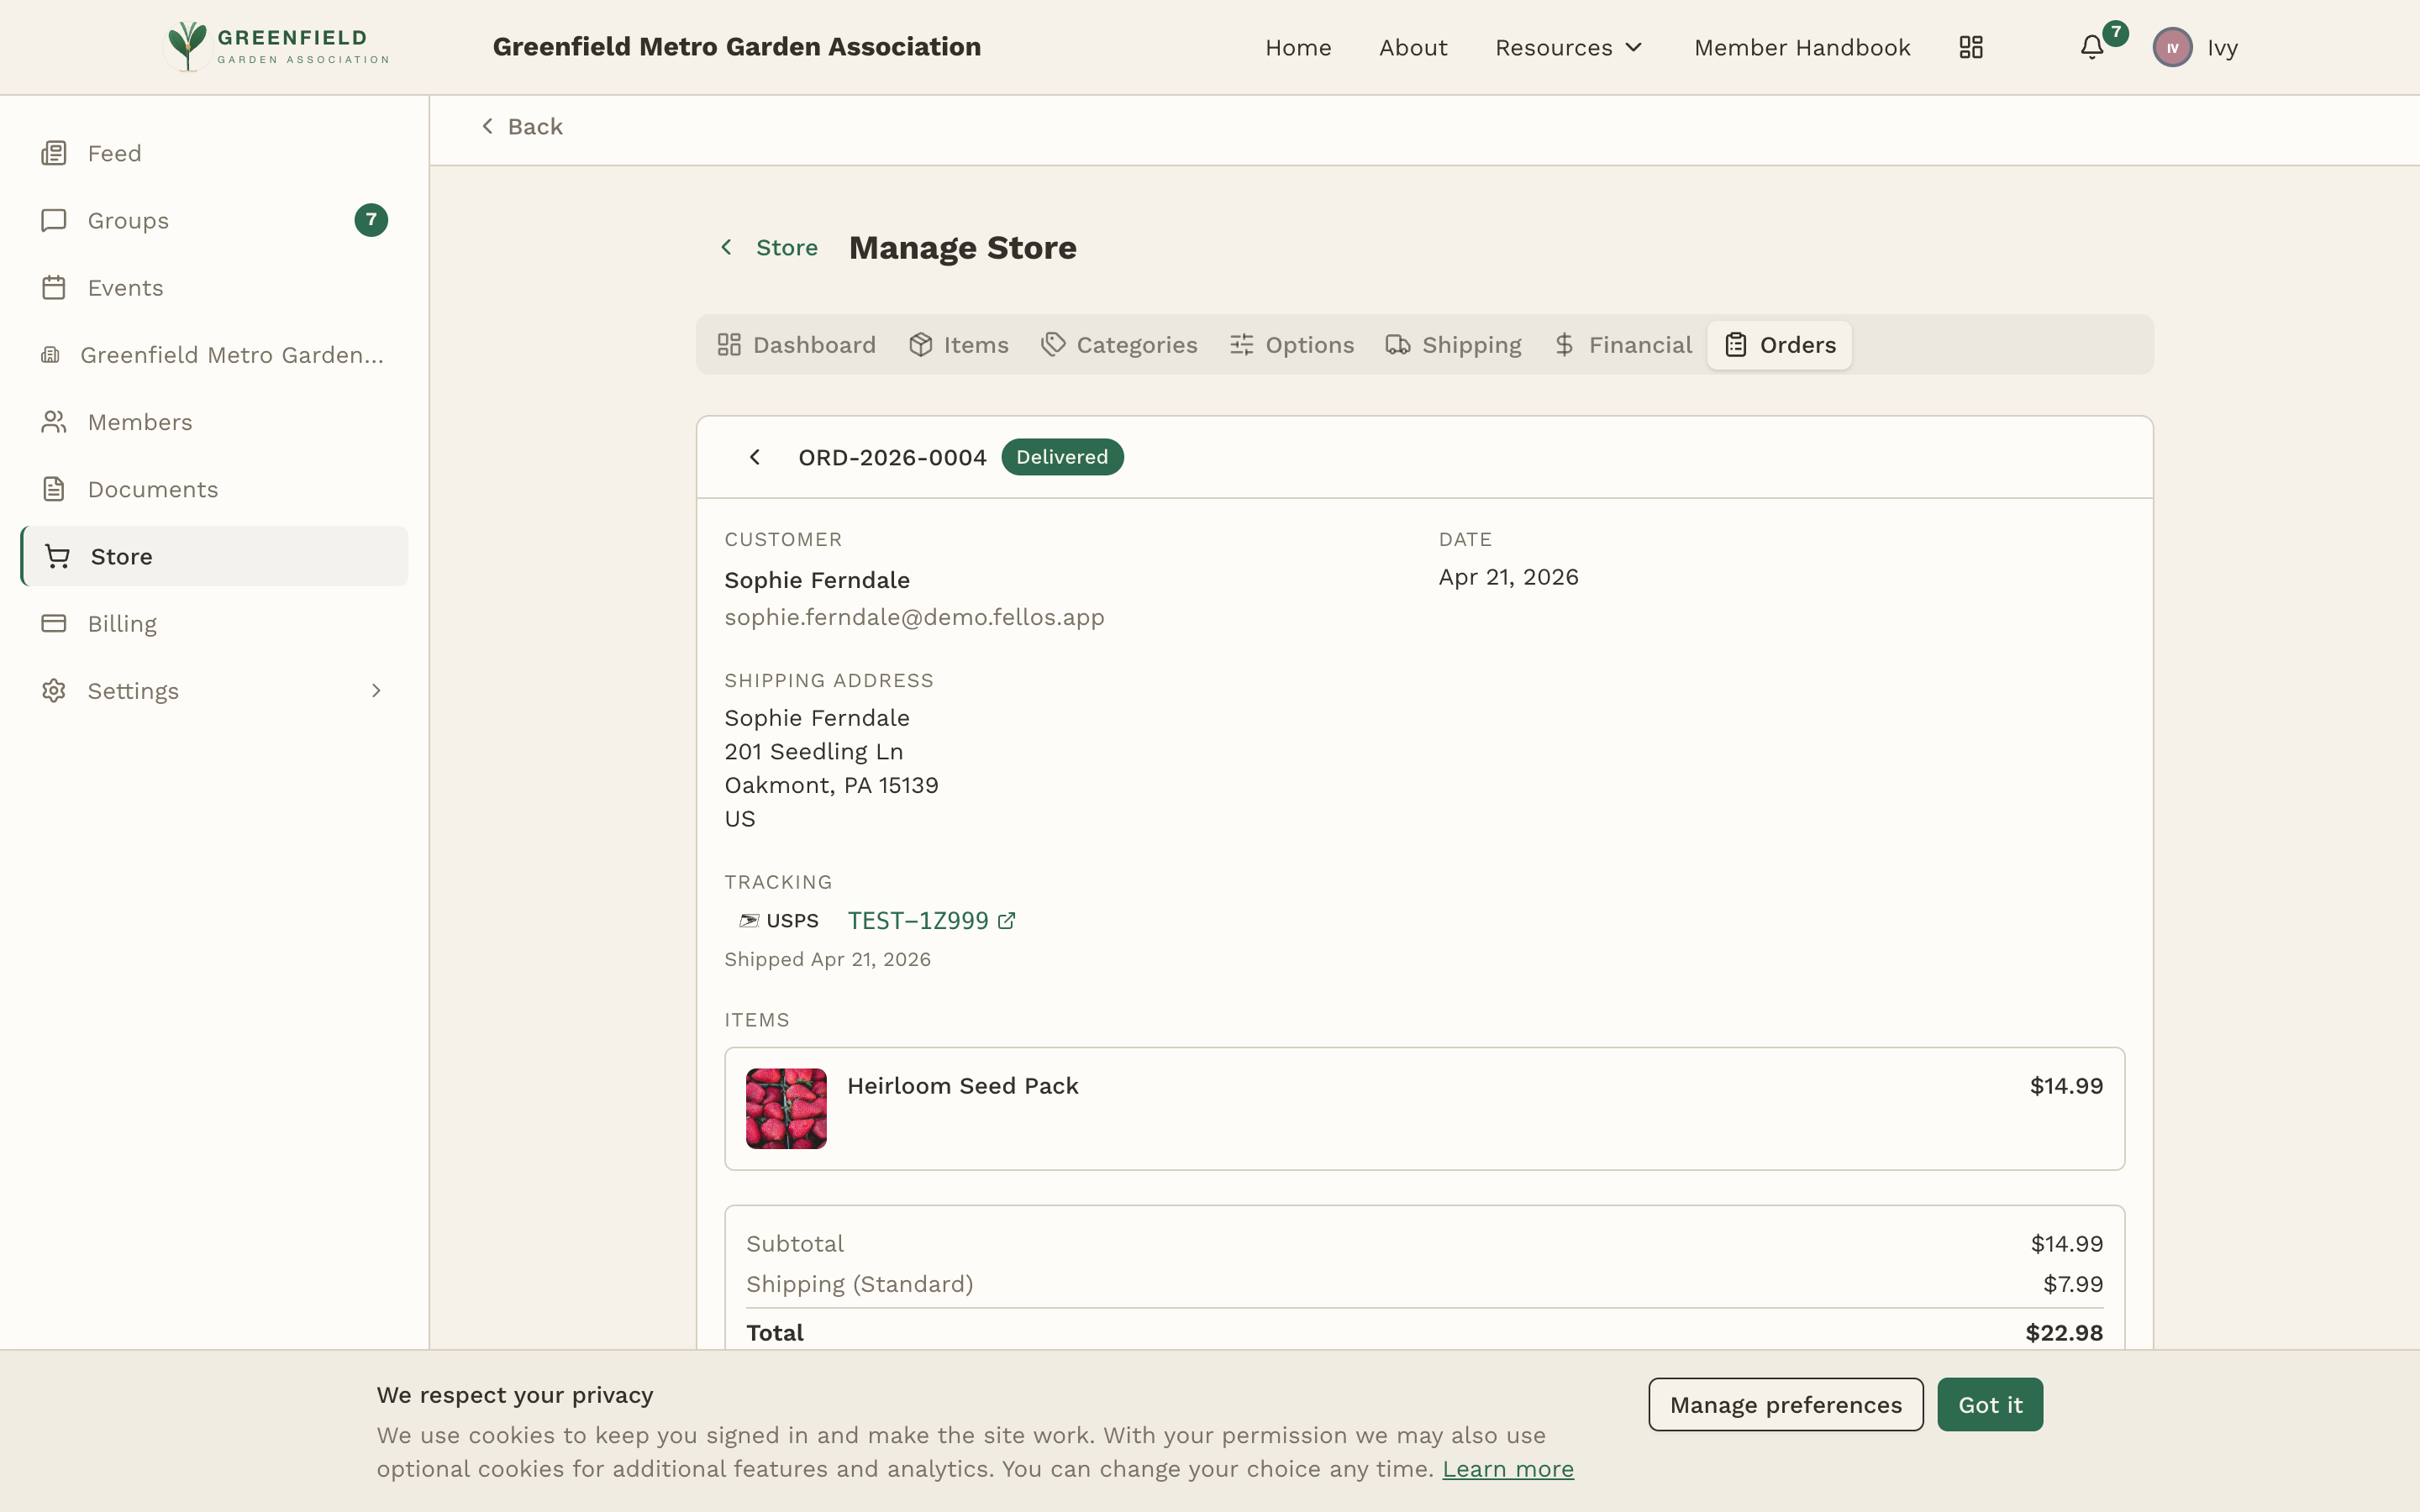Click customer name Sophie Ferndale

click(x=816, y=580)
